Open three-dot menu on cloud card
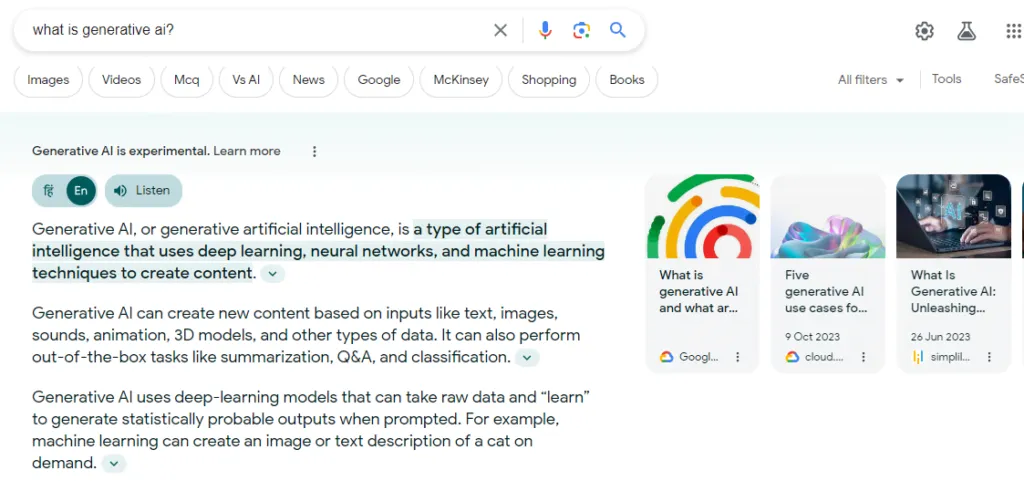This screenshot has height=481, width=1024. pos(863,357)
